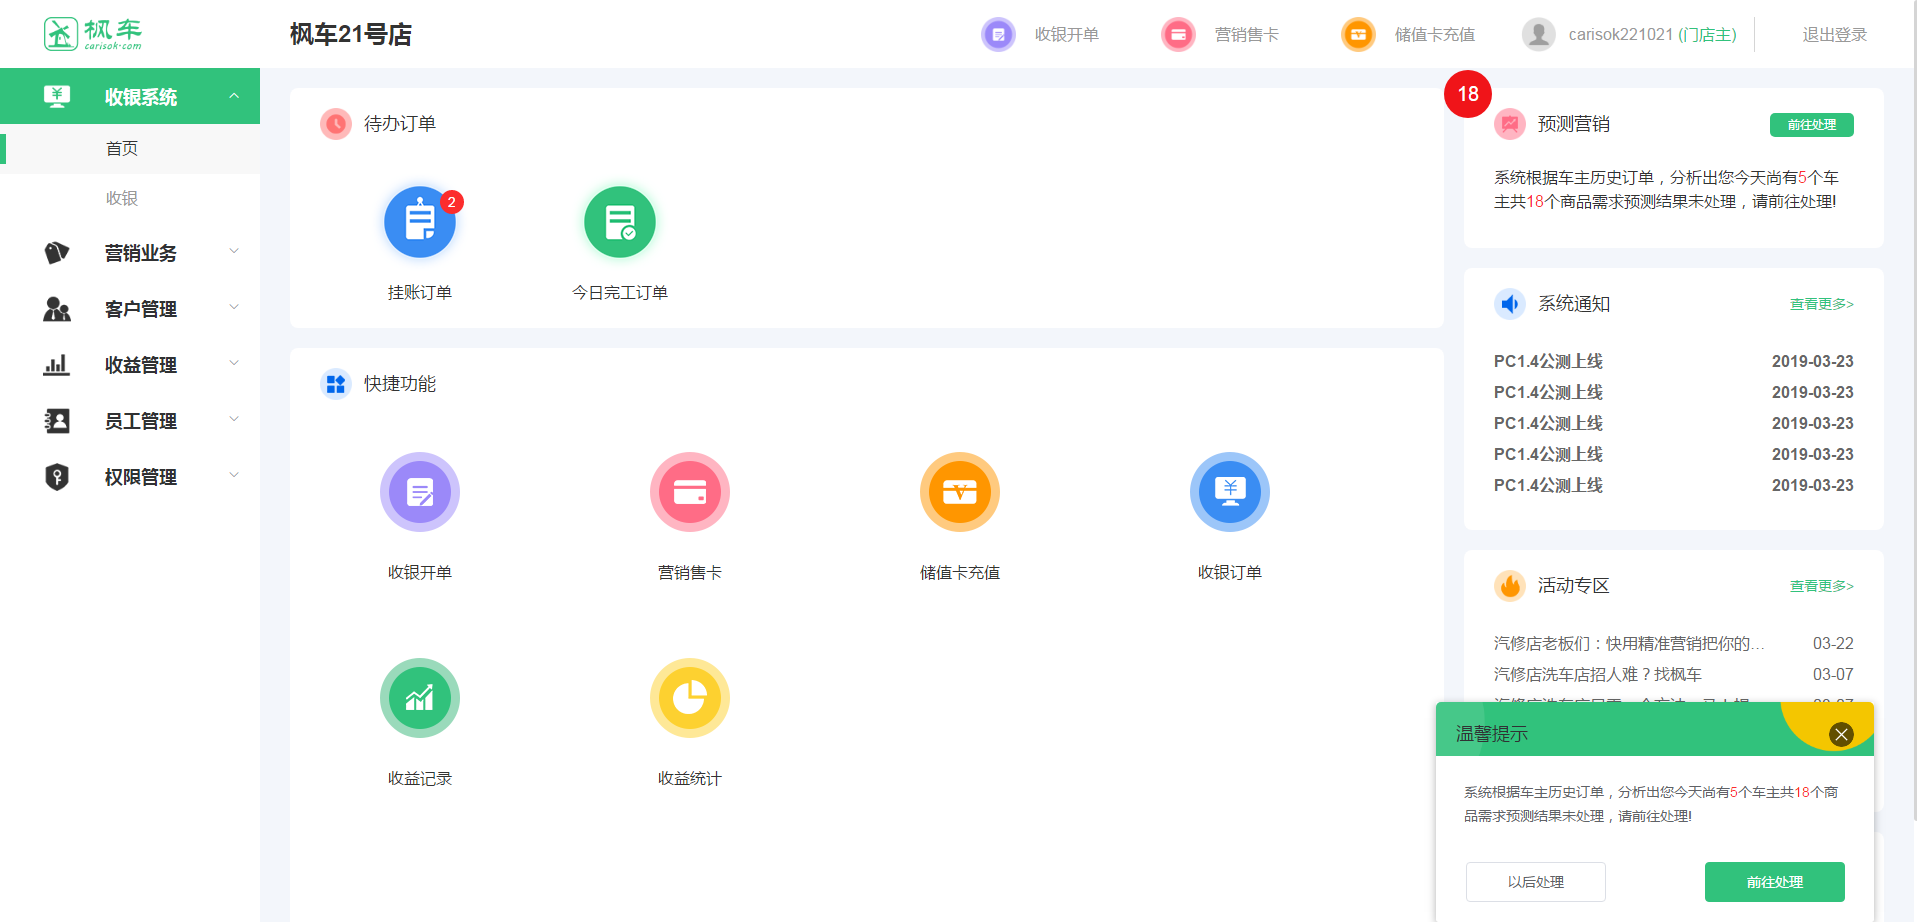Open 查看更多 link under 系统通知

(1821, 304)
